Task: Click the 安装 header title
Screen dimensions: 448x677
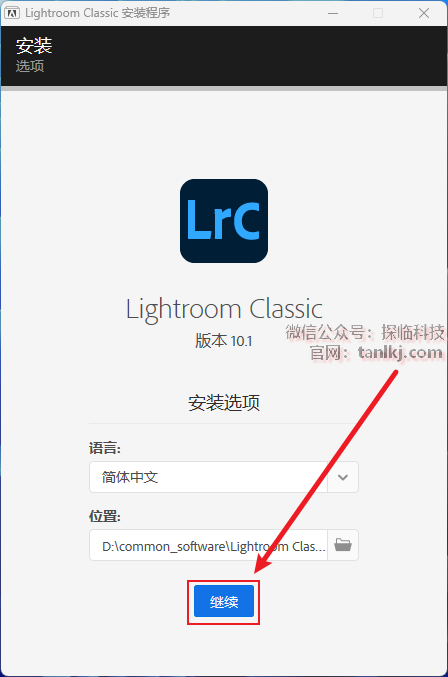Action: pyautogui.click(x=34, y=46)
